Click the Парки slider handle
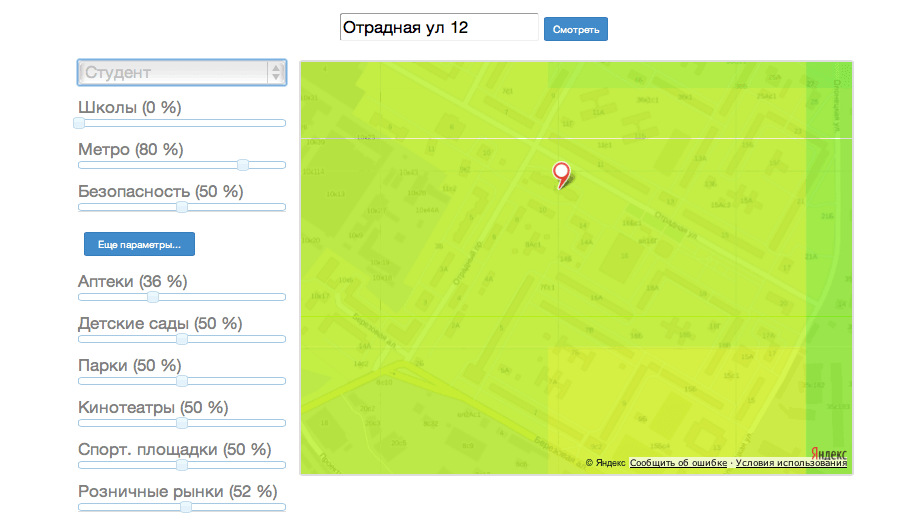The height and width of the screenshot is (527, 908). pos(182,381)
